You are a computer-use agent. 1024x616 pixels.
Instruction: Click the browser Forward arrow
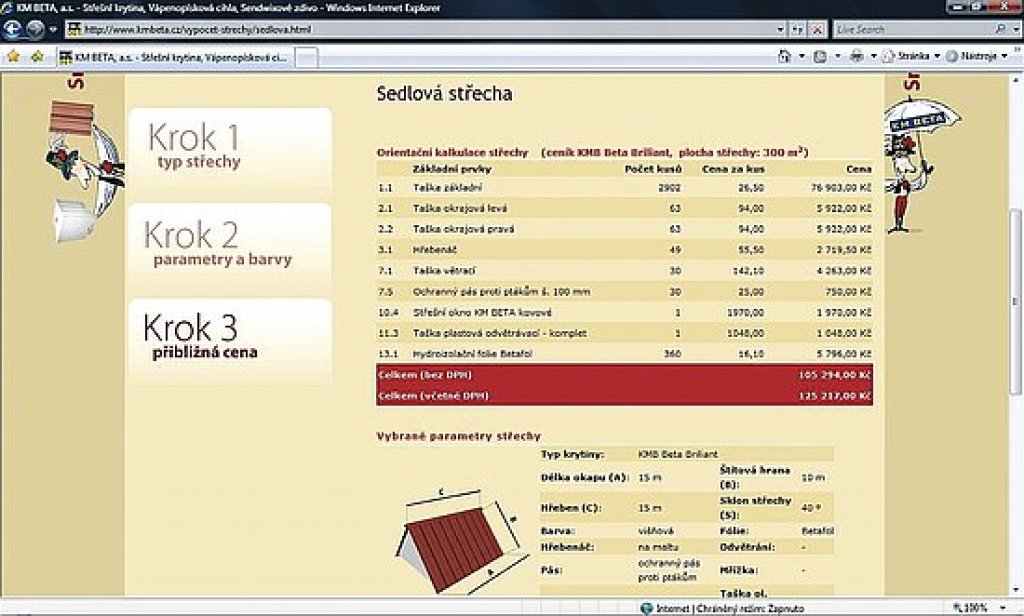point(35,29)
